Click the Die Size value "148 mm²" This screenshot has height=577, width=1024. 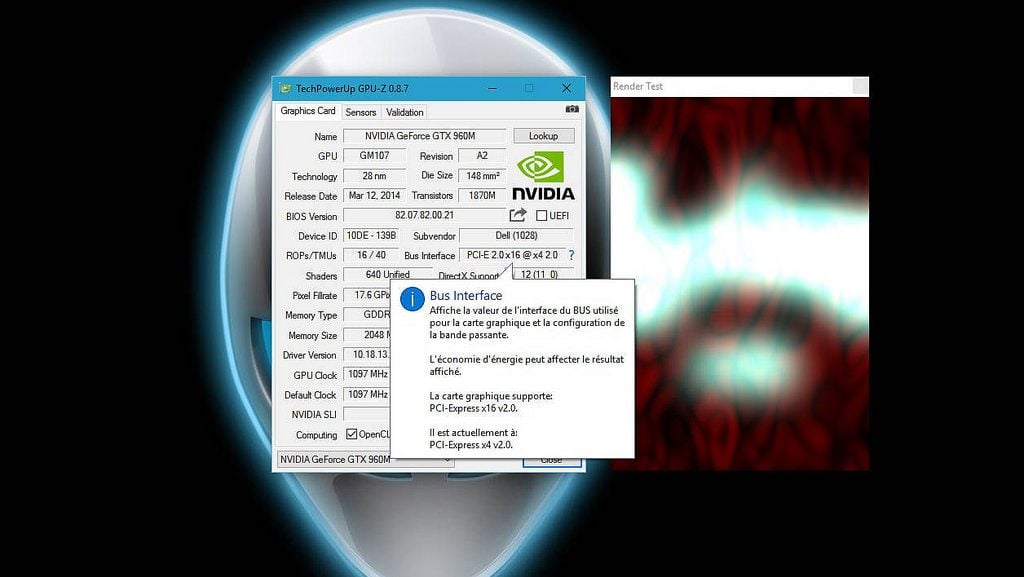click(x=482, y=176)
